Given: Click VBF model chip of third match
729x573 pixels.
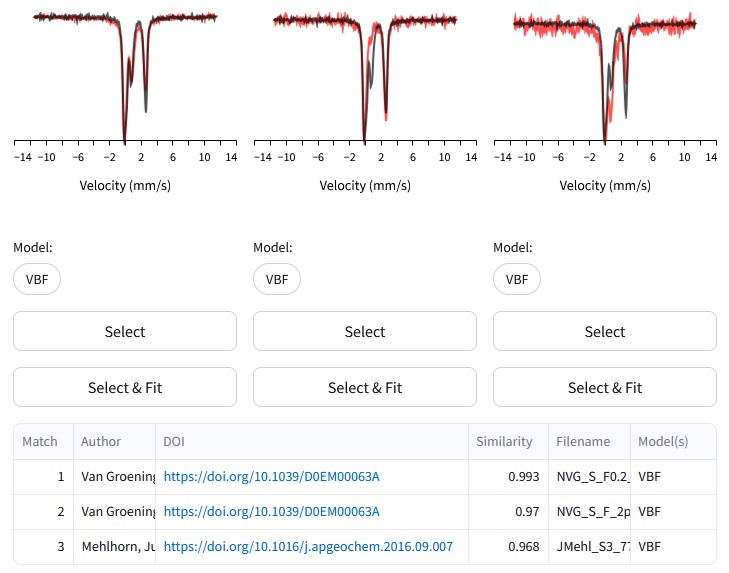Looking at the screenshot, I should 517,279.
